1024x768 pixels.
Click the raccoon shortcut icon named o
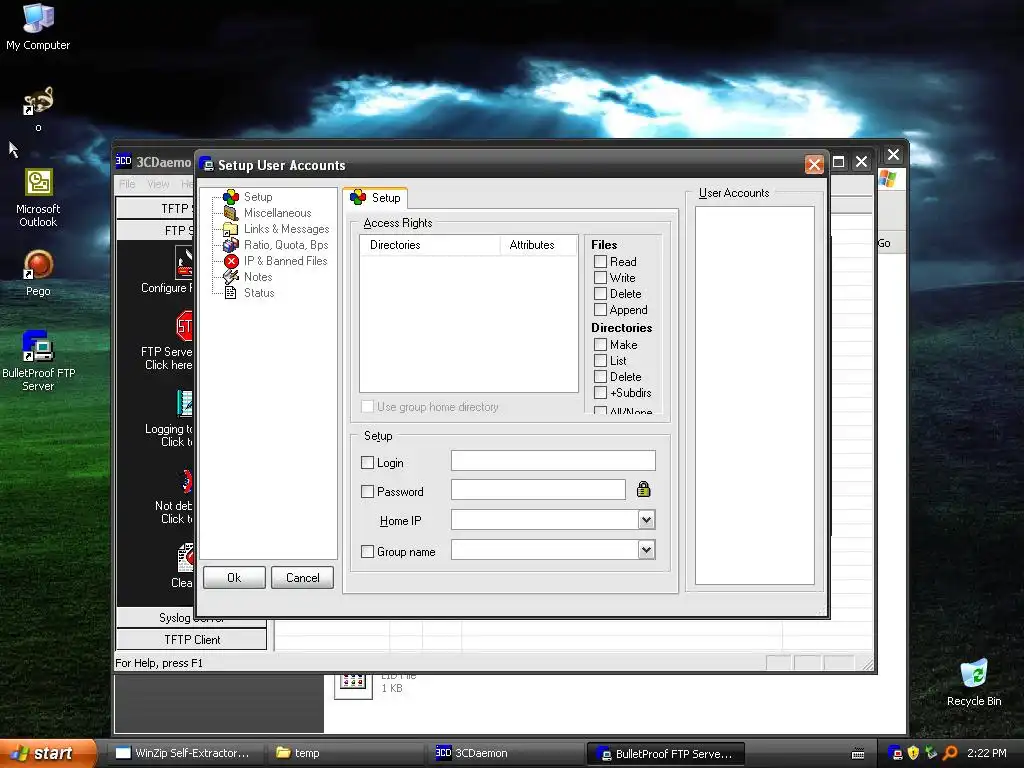pyautogui.click(x=38, y=101)
